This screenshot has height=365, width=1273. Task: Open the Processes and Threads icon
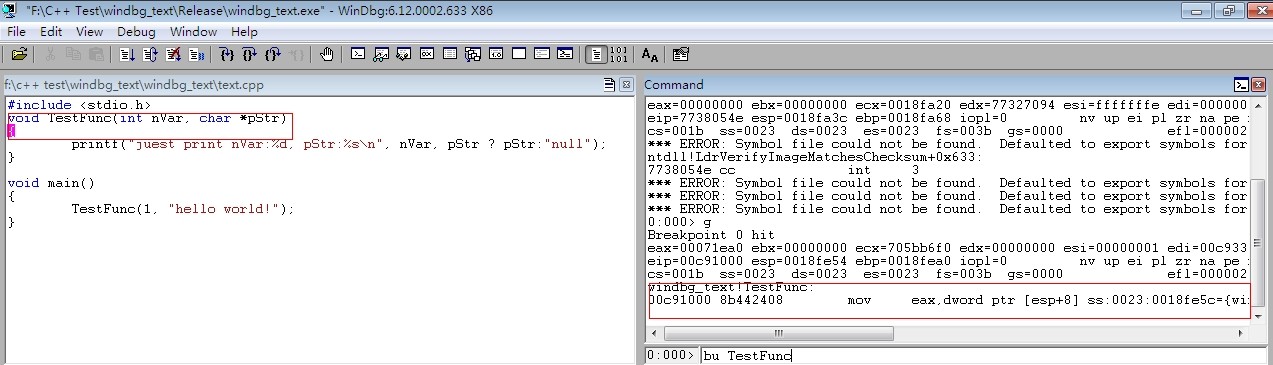(542, 53)
